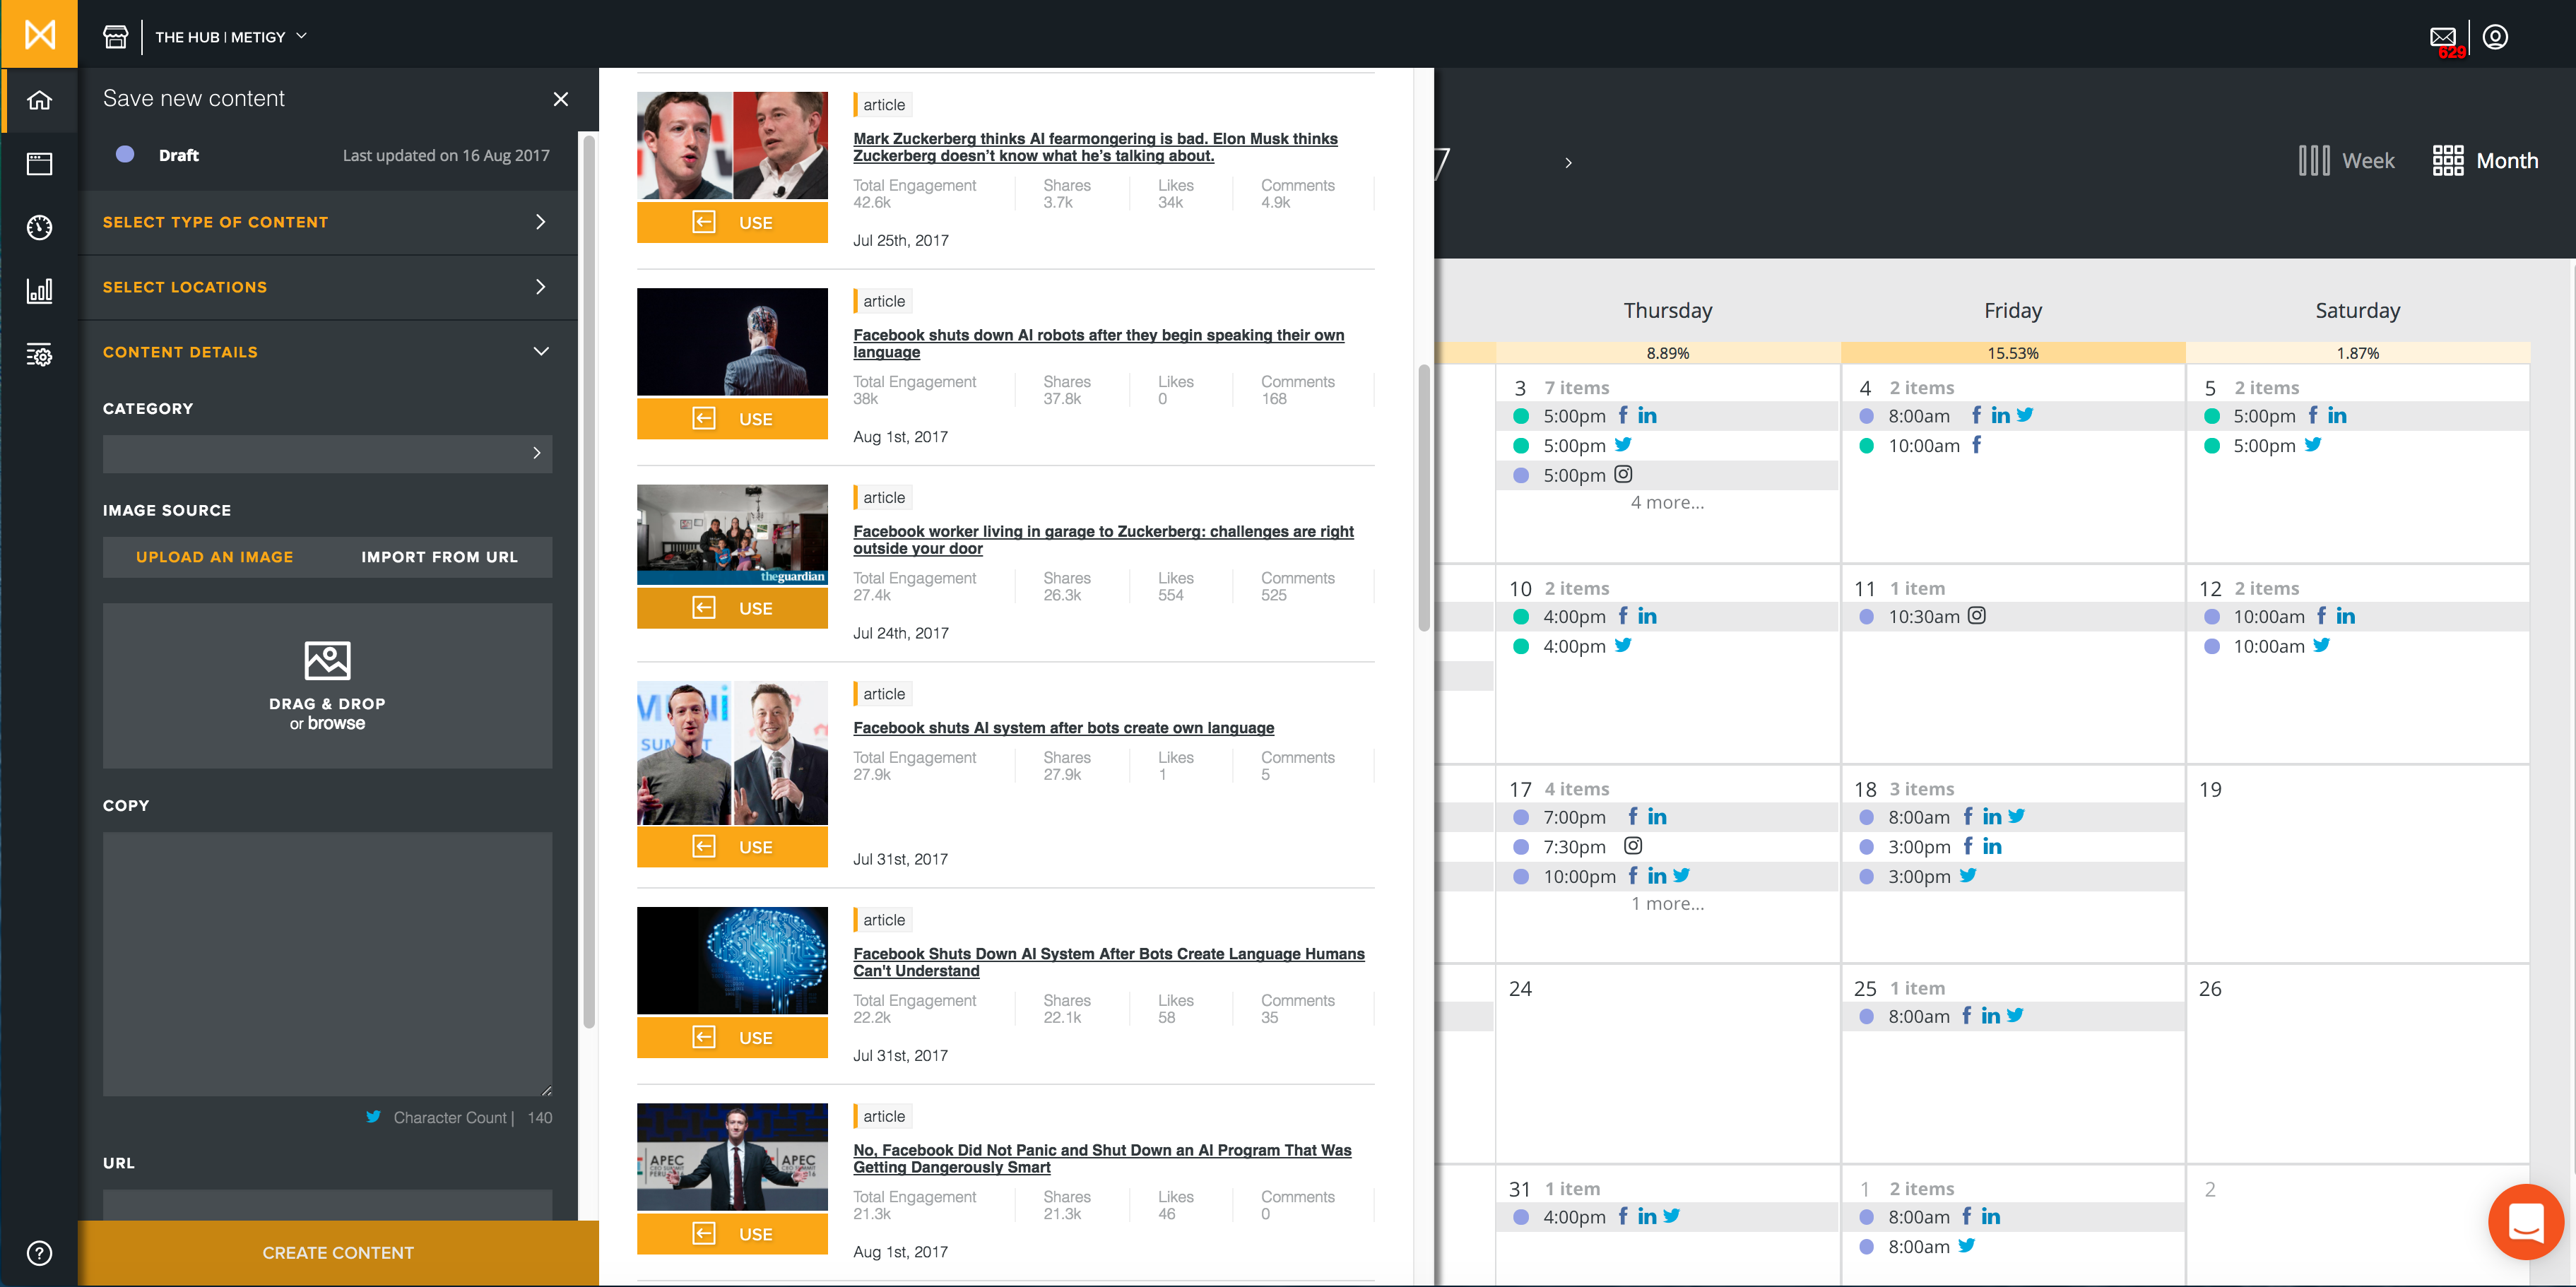Click Thursday 31 4:00pm scheduled item
The image size is (2576, 1287).
point(1667,1217)
